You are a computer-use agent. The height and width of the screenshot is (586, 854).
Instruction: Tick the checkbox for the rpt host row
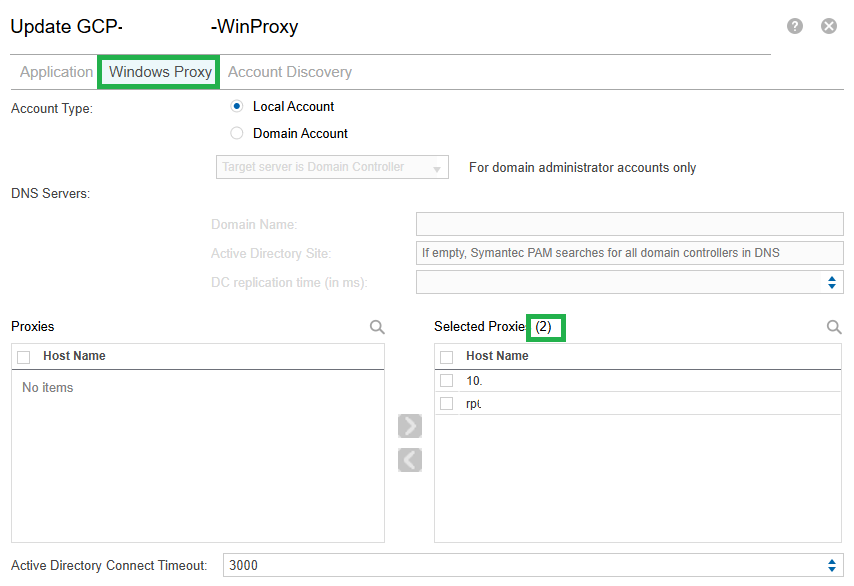pyautogui.click(x=447, y=404)
